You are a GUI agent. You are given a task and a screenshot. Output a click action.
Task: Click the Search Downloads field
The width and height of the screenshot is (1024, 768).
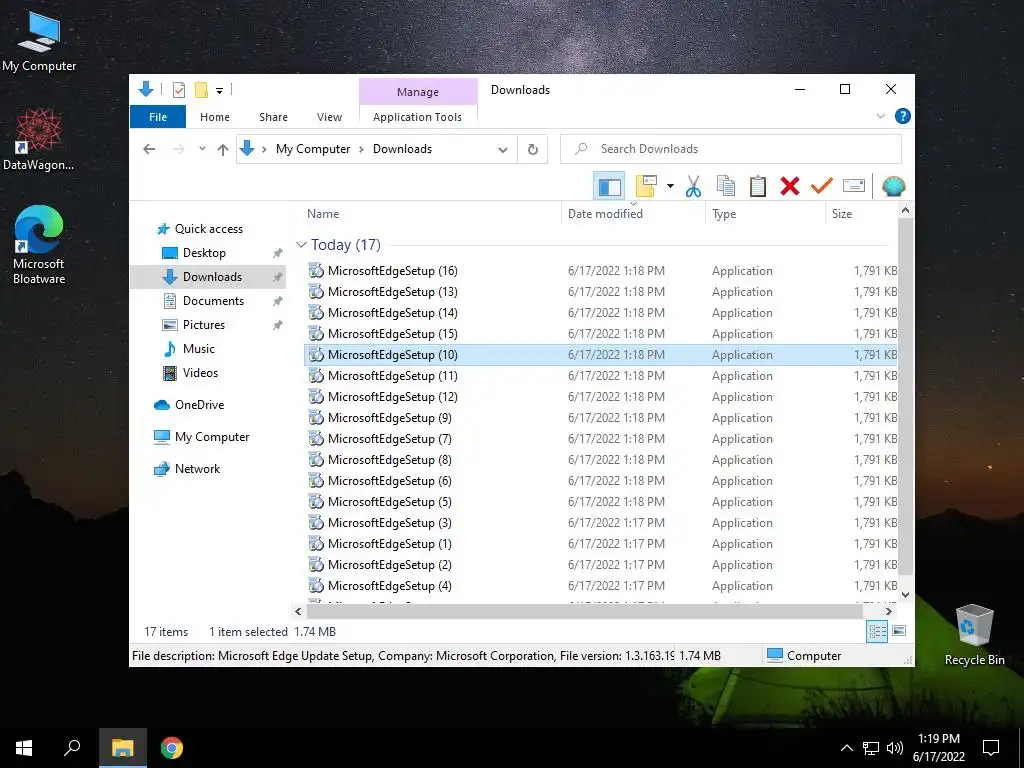click(x=731, y=149)
